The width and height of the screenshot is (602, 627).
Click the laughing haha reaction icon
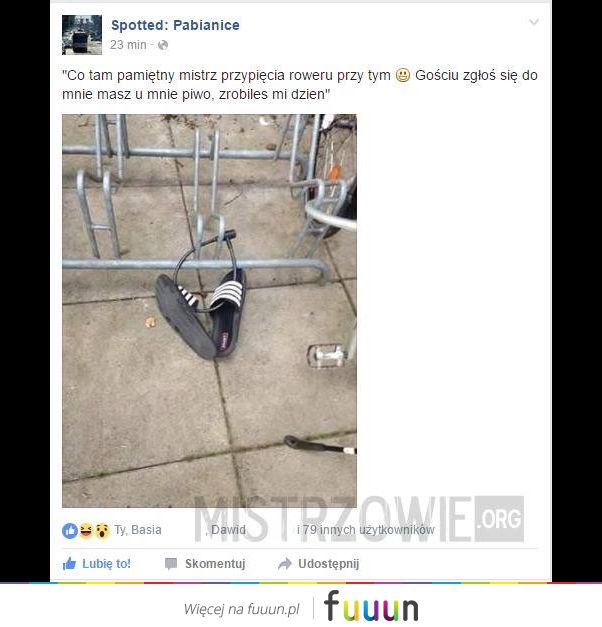[x=86, y=531]
